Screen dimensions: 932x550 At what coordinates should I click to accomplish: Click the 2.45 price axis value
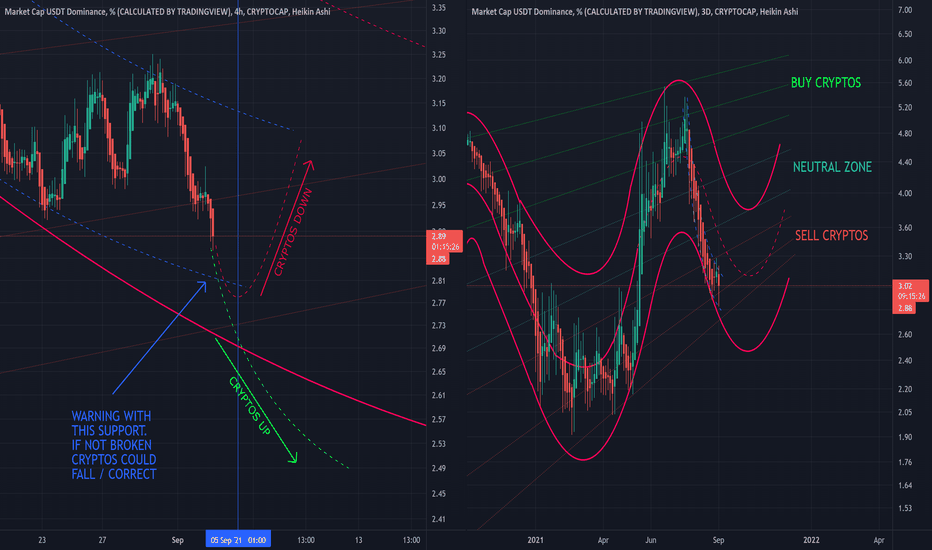[439, 494]
